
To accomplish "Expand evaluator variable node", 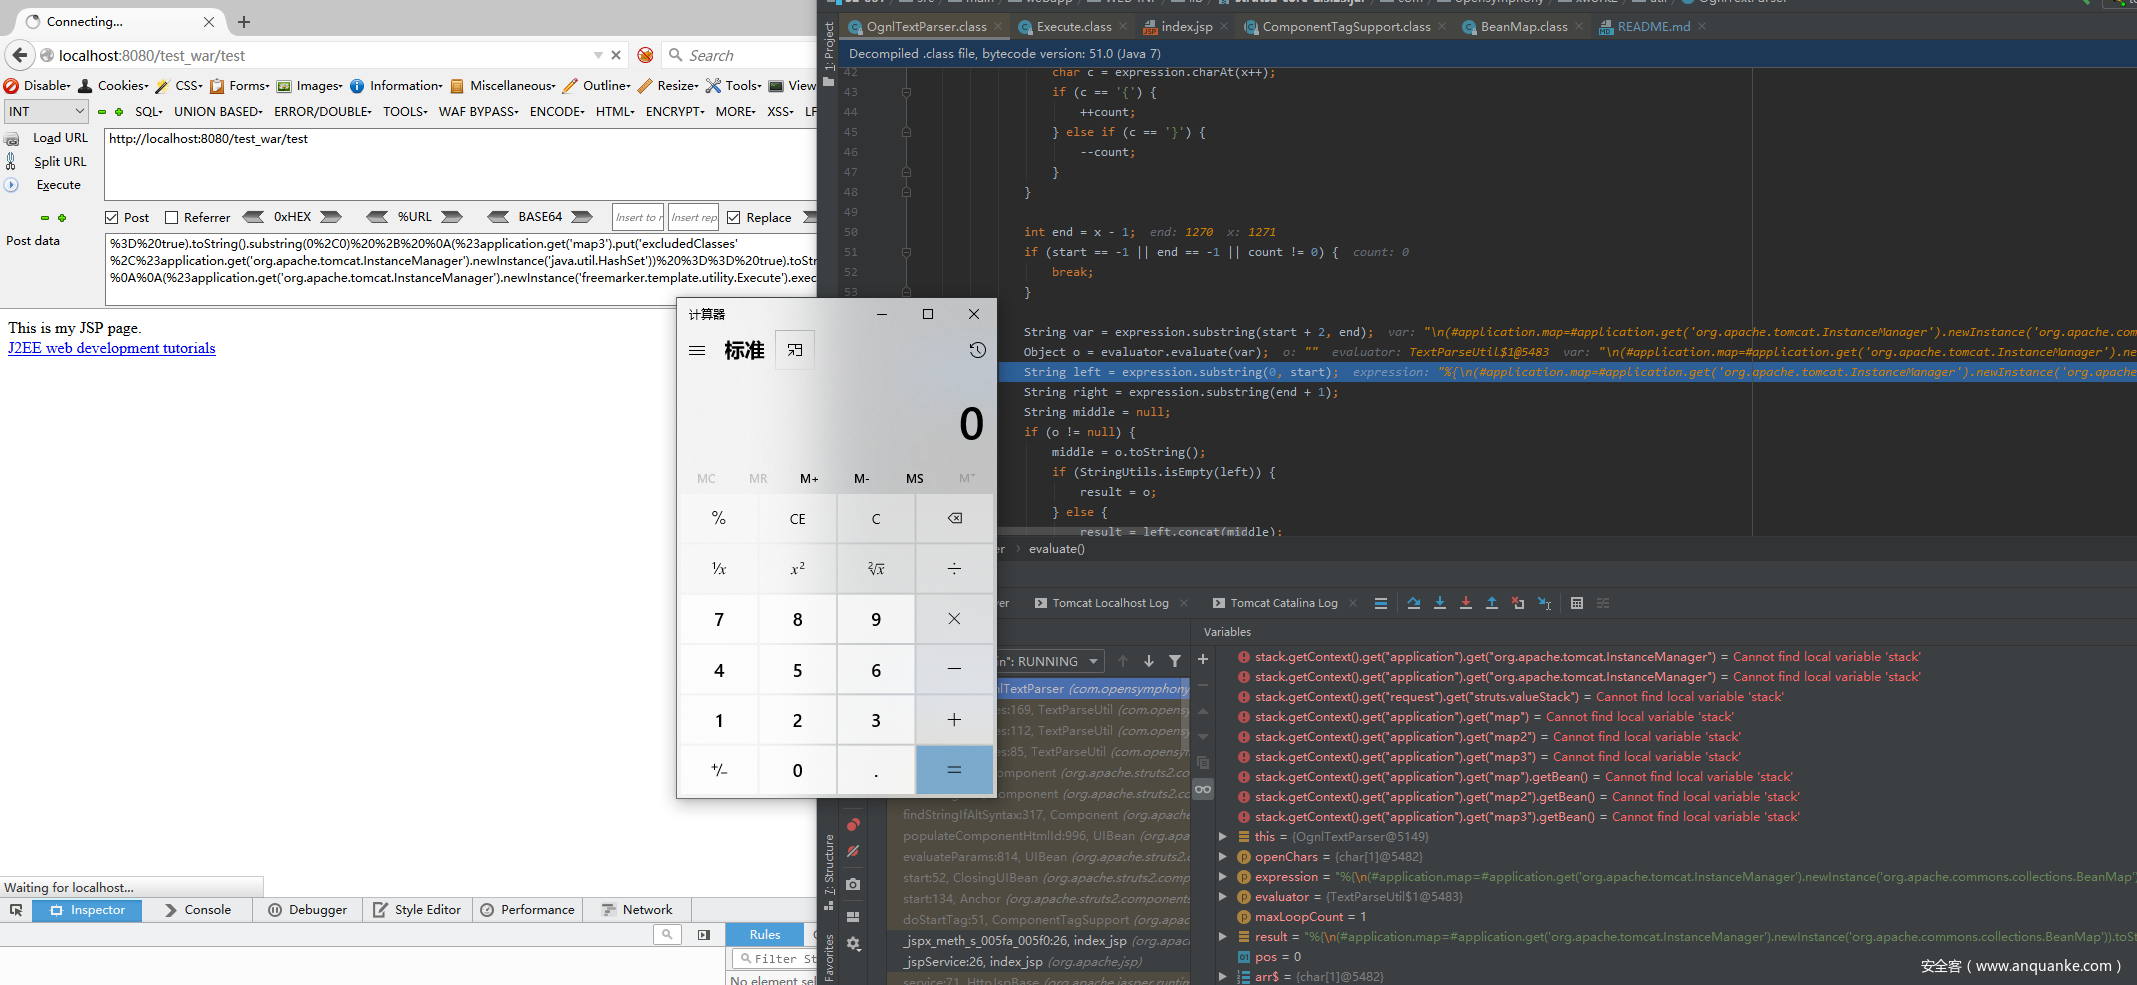I will click(1222, 897).
